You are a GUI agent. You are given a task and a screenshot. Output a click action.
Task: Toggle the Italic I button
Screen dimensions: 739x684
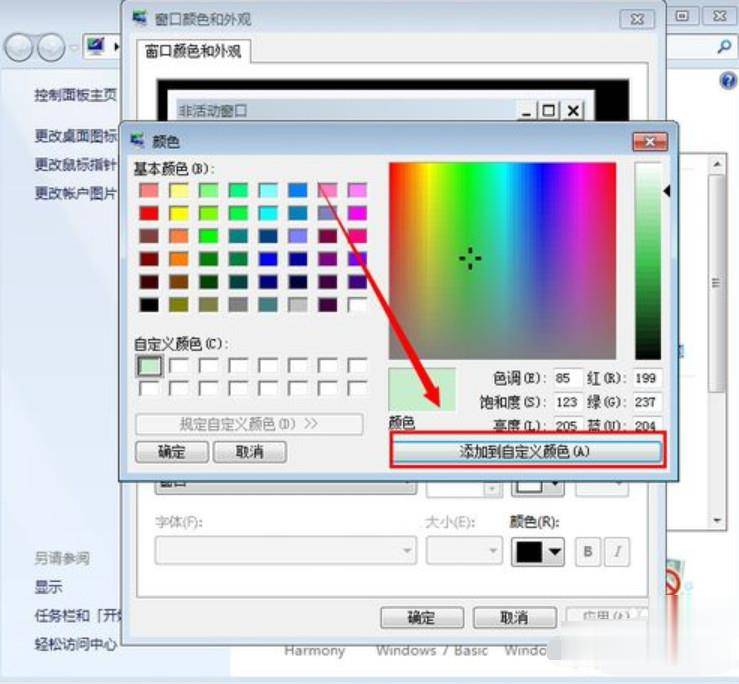(617, 551)
